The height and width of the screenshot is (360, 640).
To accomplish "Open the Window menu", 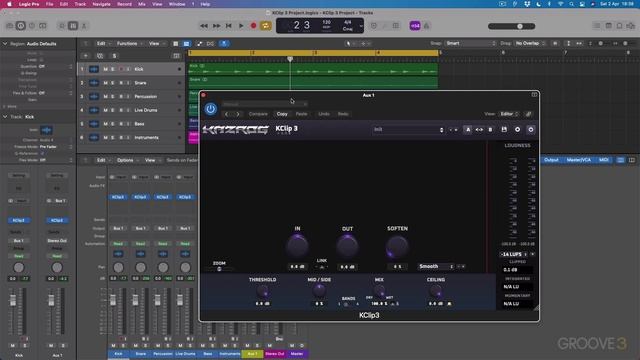I will (x=177, y=4).
